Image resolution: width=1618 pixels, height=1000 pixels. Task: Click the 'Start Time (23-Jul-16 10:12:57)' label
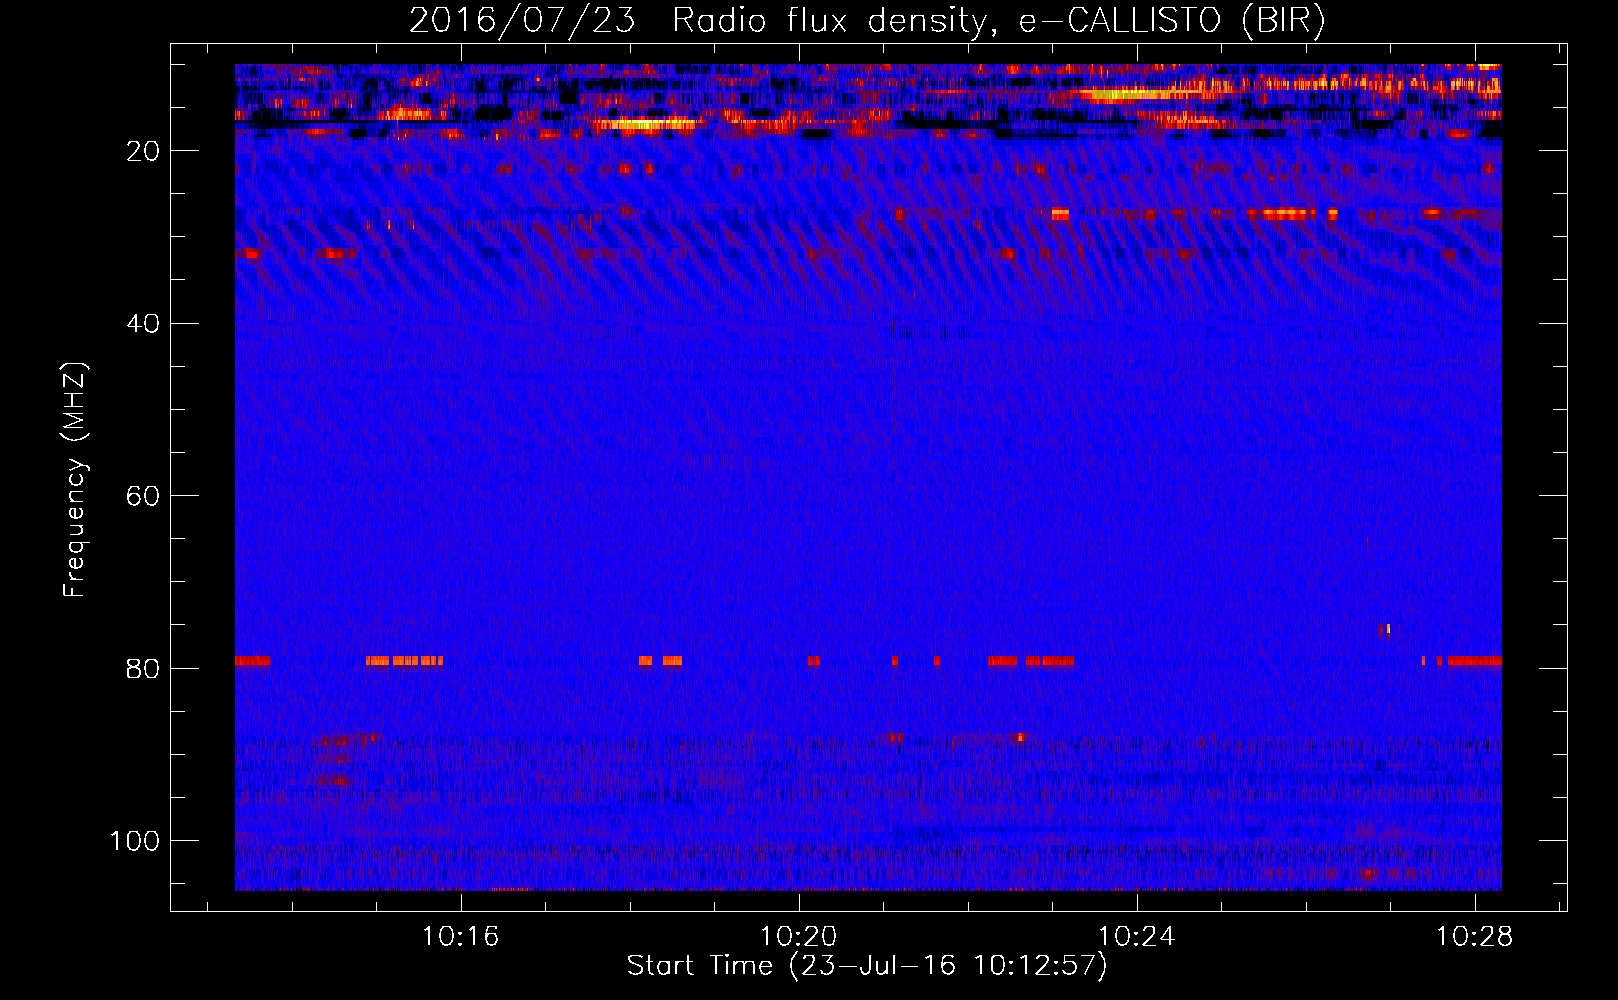pyautogui.click(x=867, y=966)
